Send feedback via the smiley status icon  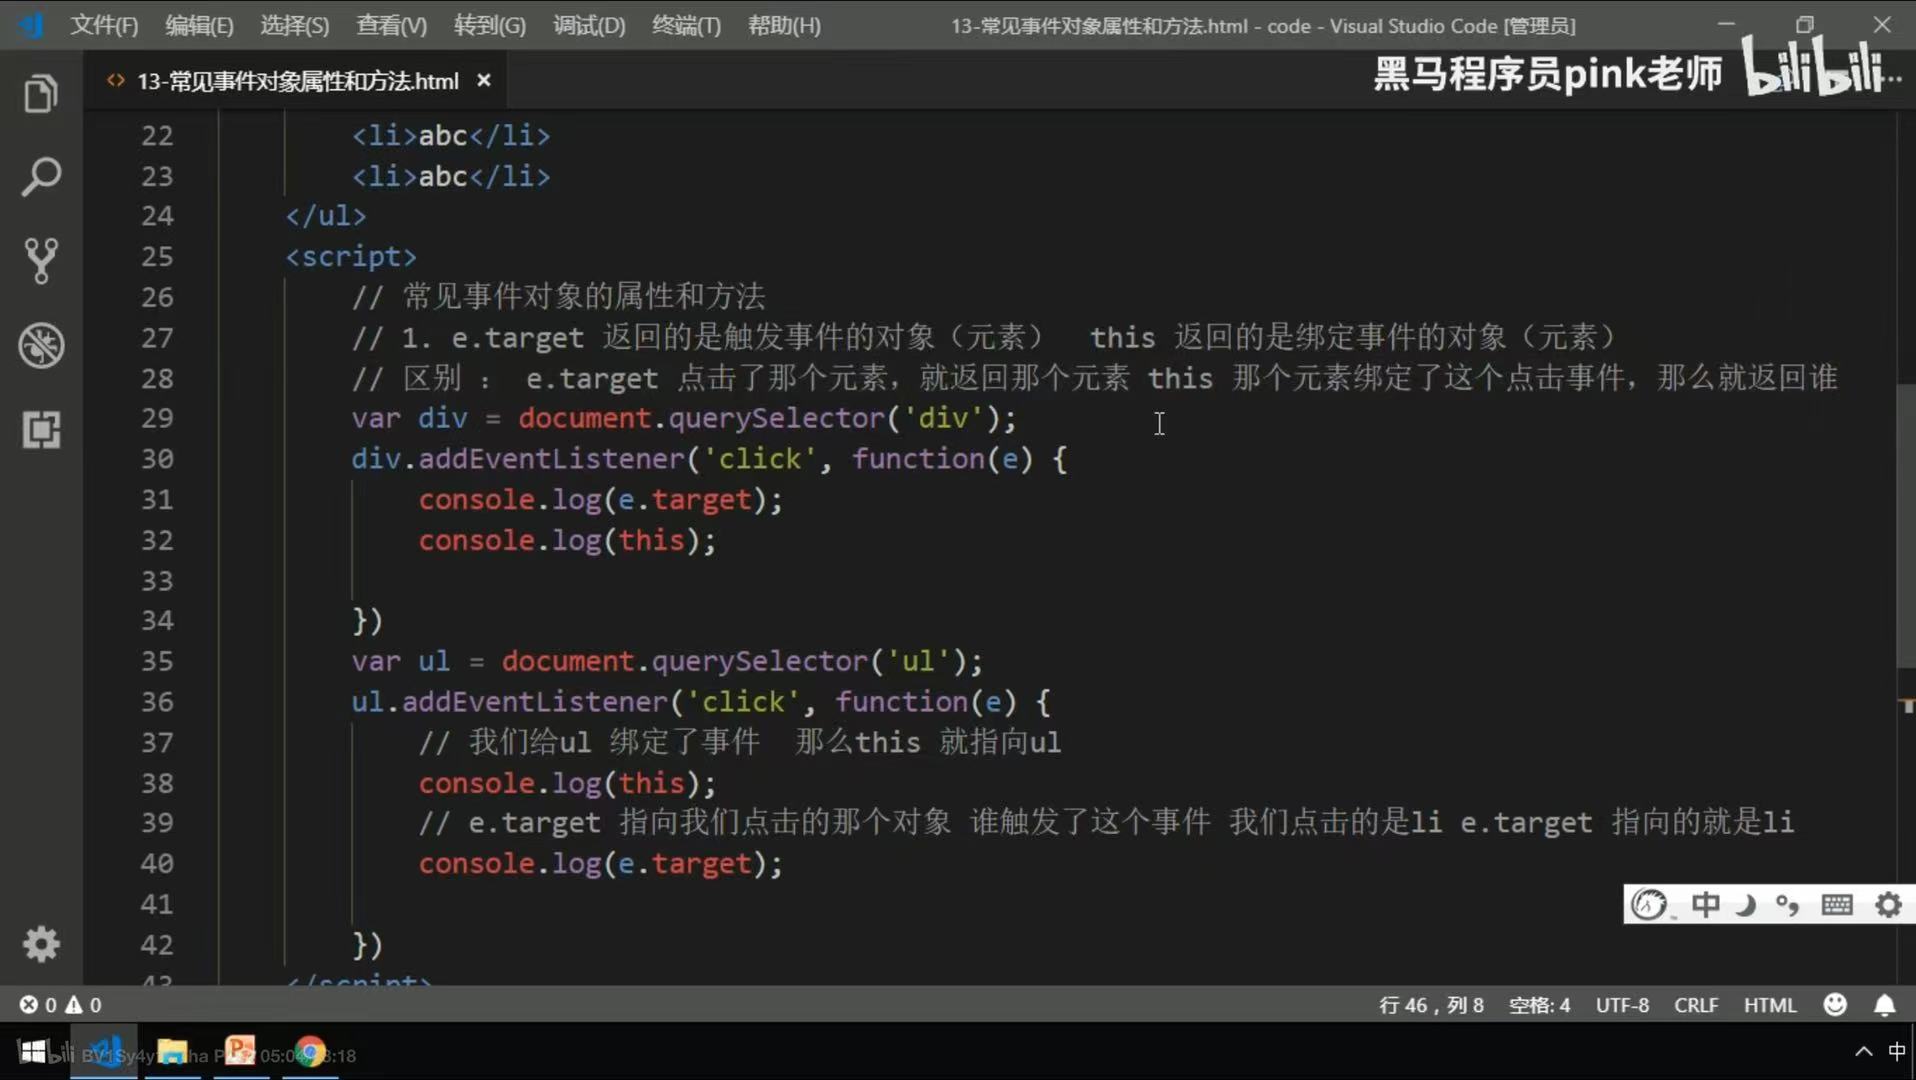(1837, 1004)
